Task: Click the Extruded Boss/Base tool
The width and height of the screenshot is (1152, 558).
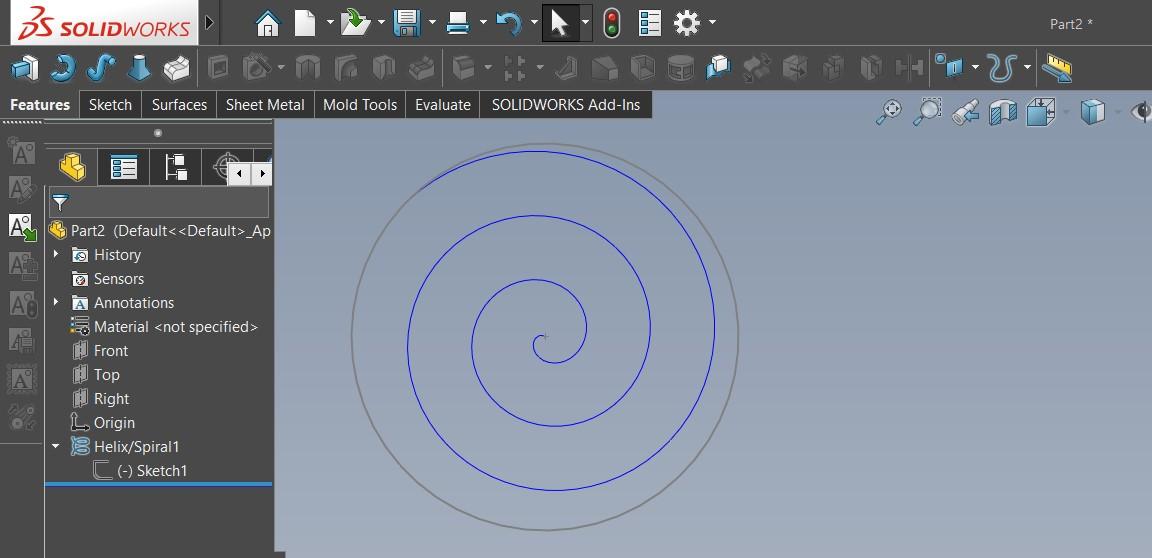Action: click(x=25, y=68)
